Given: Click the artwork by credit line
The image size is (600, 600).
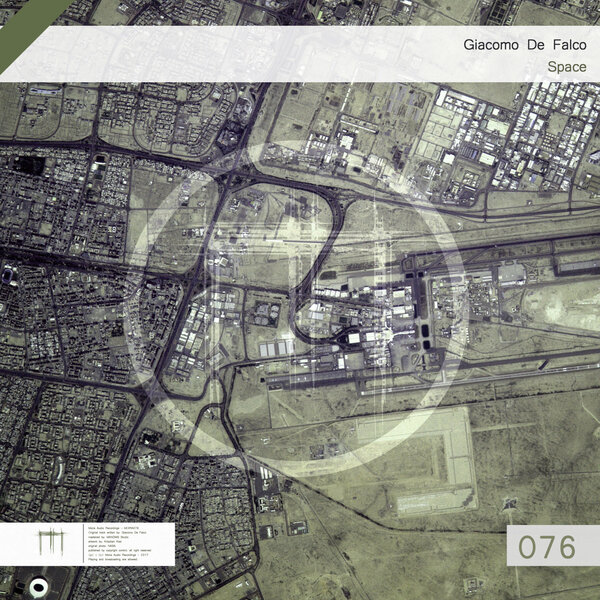Looking at the screenshot, I should pyautogui.click(x=105, y=541).
